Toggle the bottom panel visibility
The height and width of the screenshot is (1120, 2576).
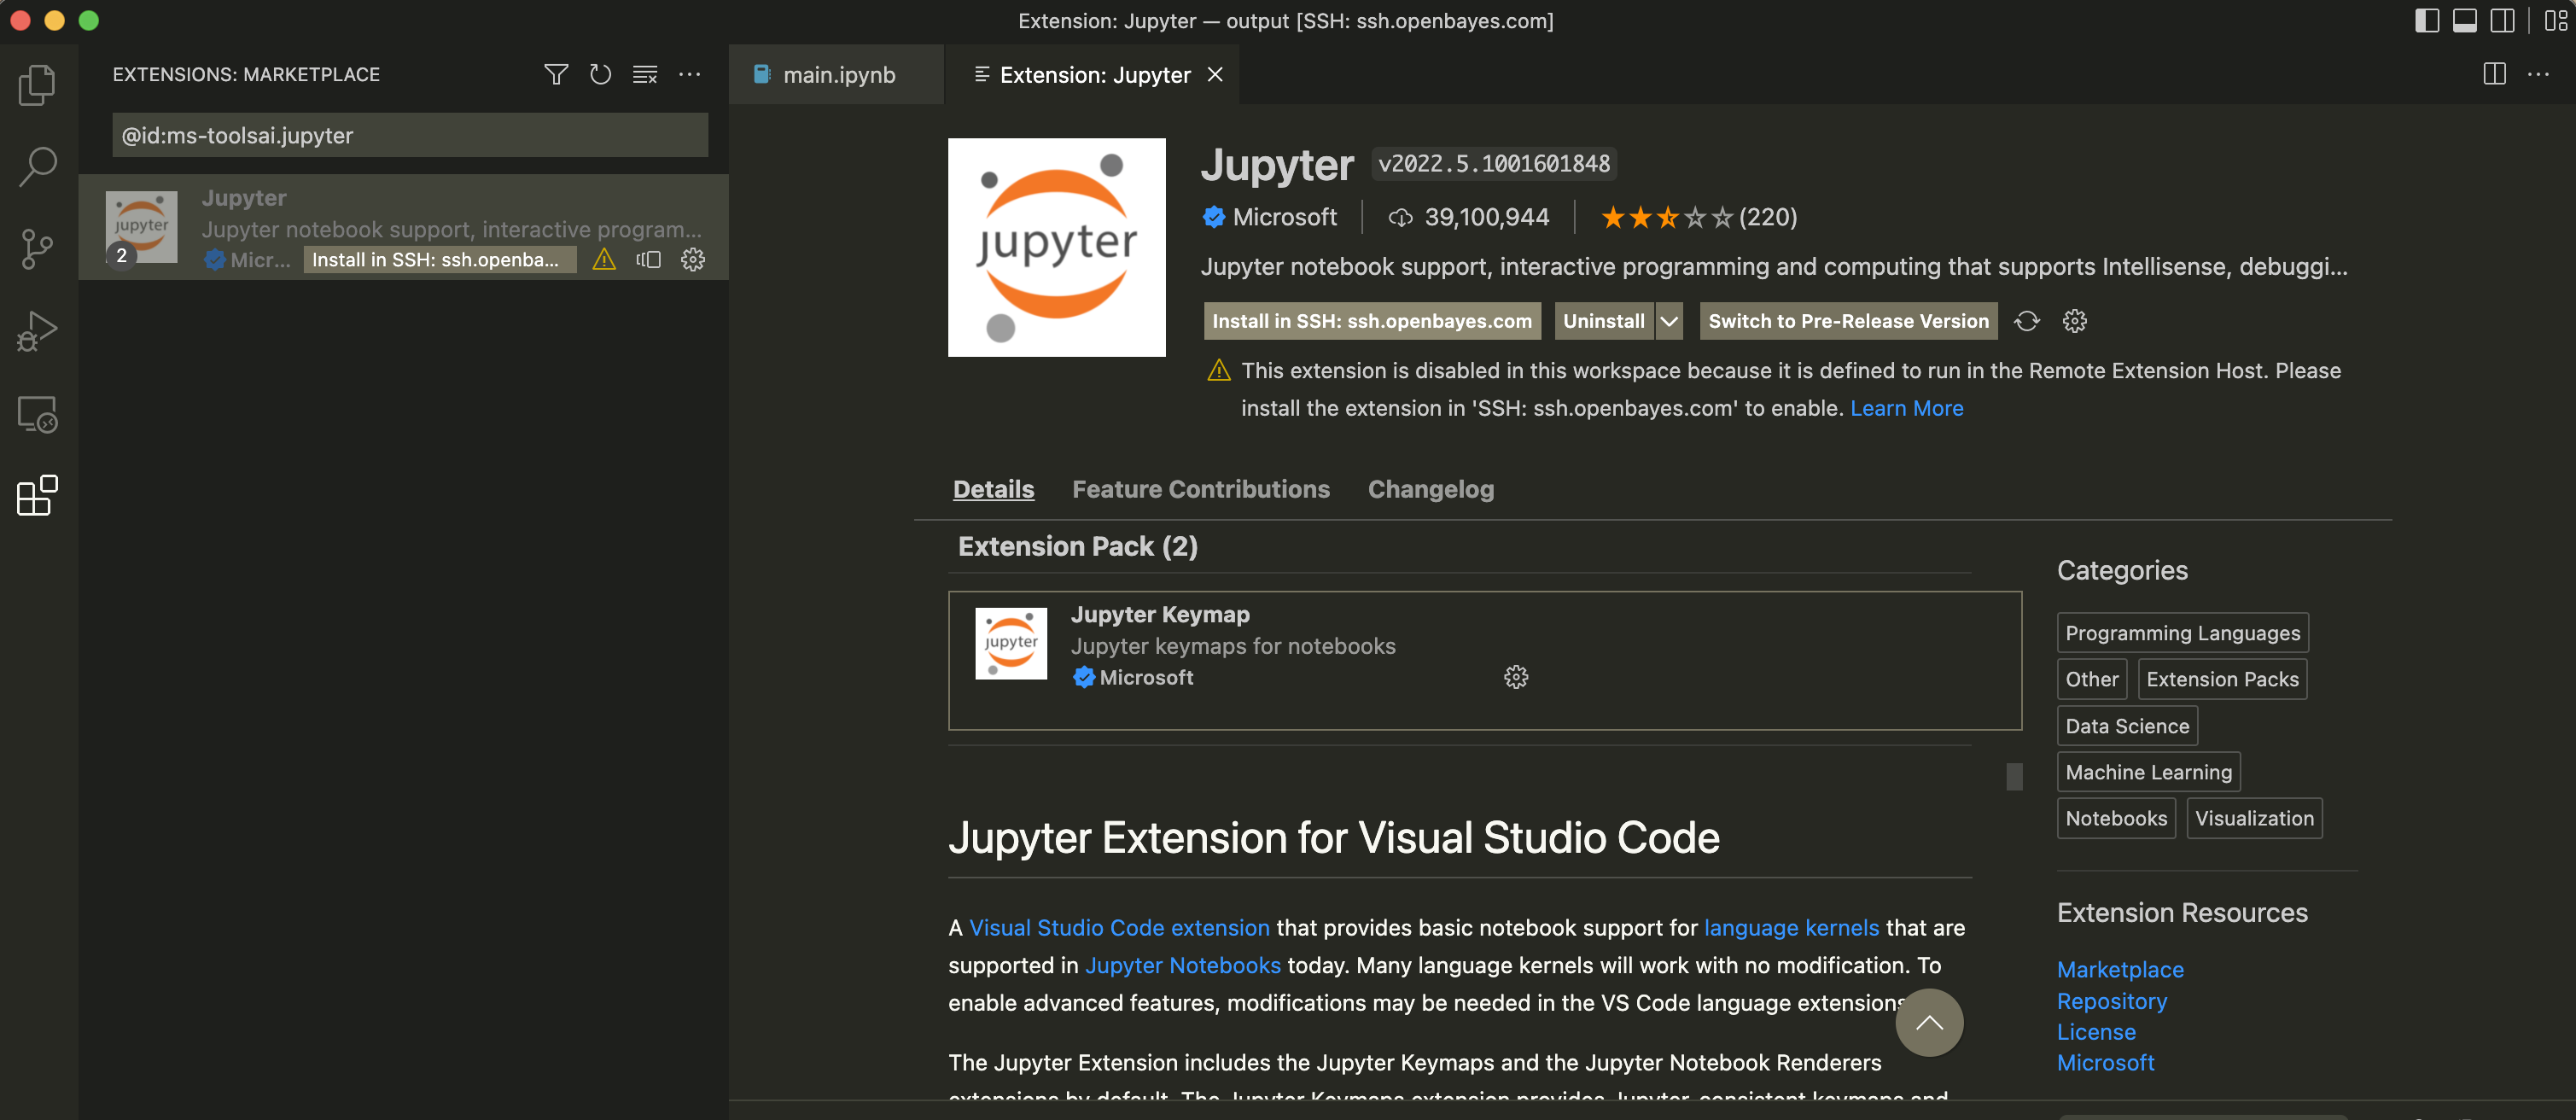(2464, 20)
